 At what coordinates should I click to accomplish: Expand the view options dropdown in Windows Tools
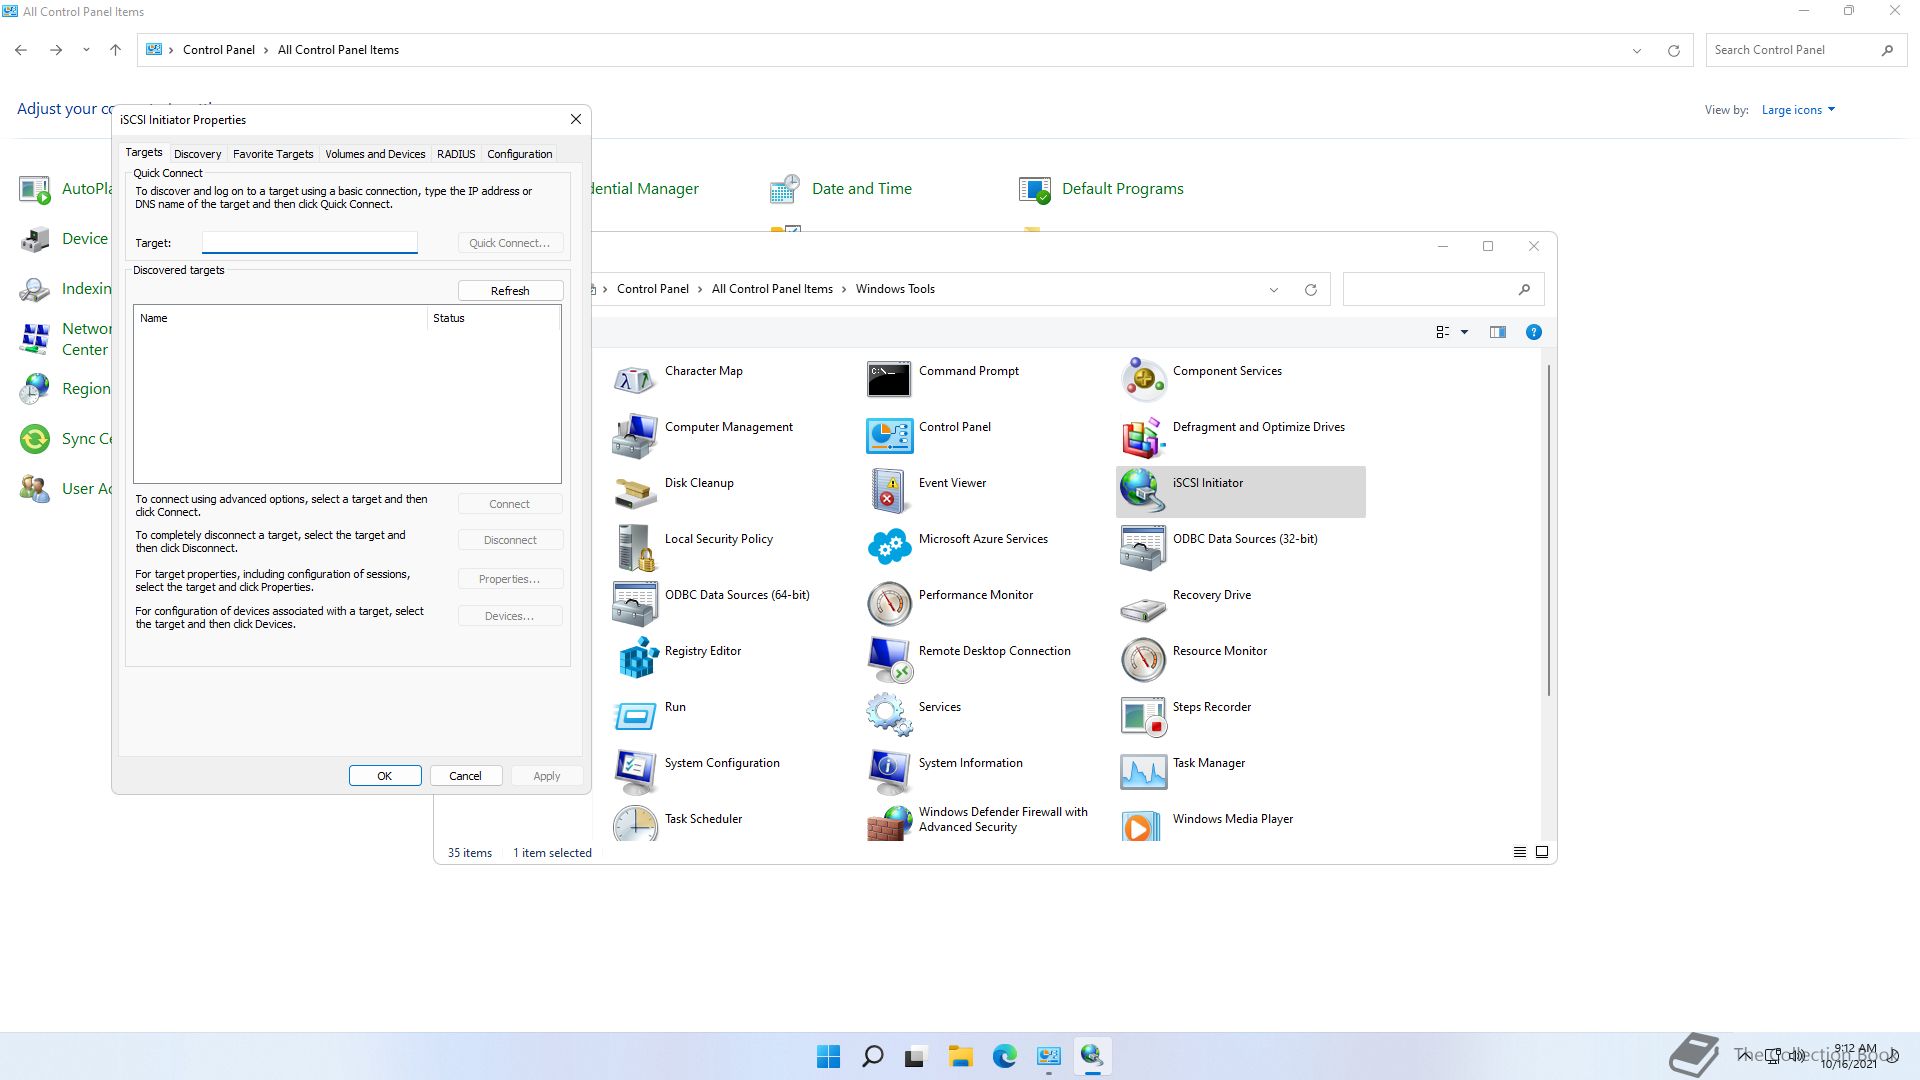click(x=1464, y=332)
